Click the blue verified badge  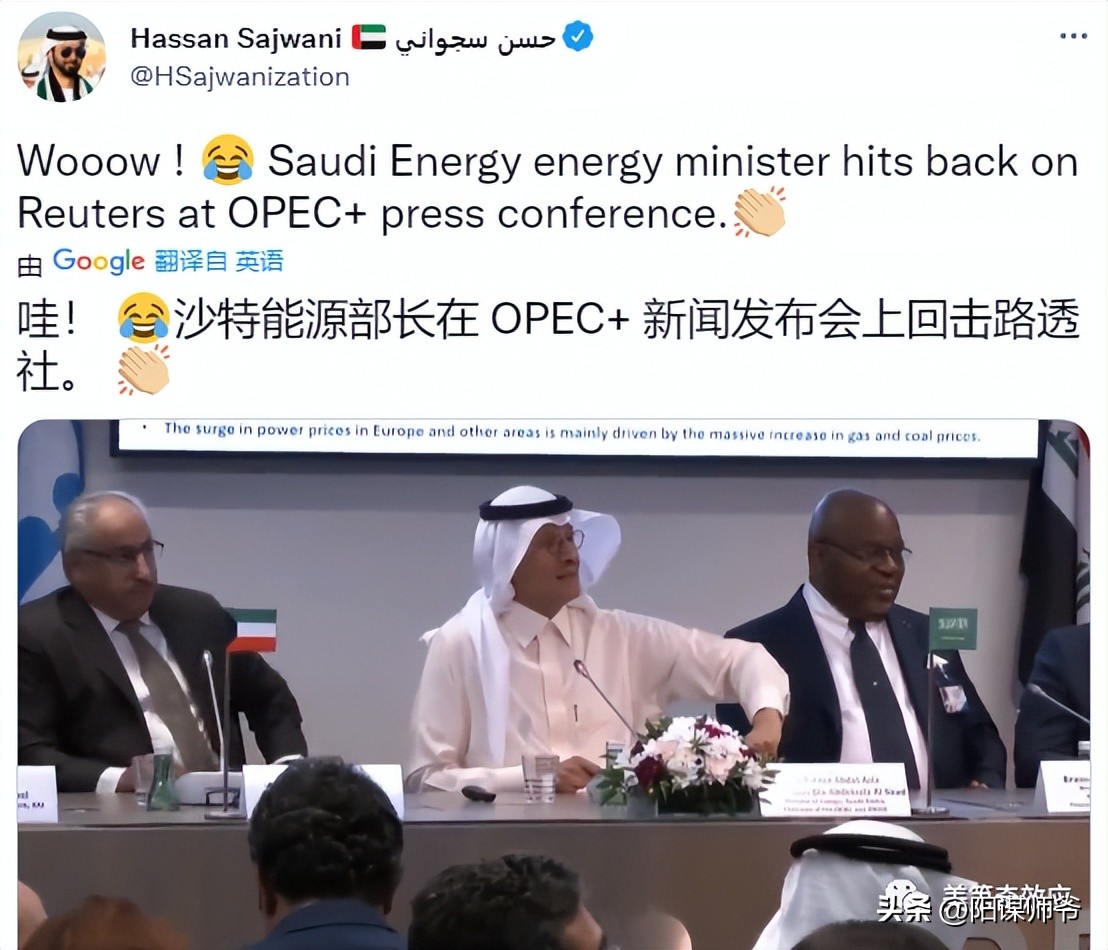point(578,37)
